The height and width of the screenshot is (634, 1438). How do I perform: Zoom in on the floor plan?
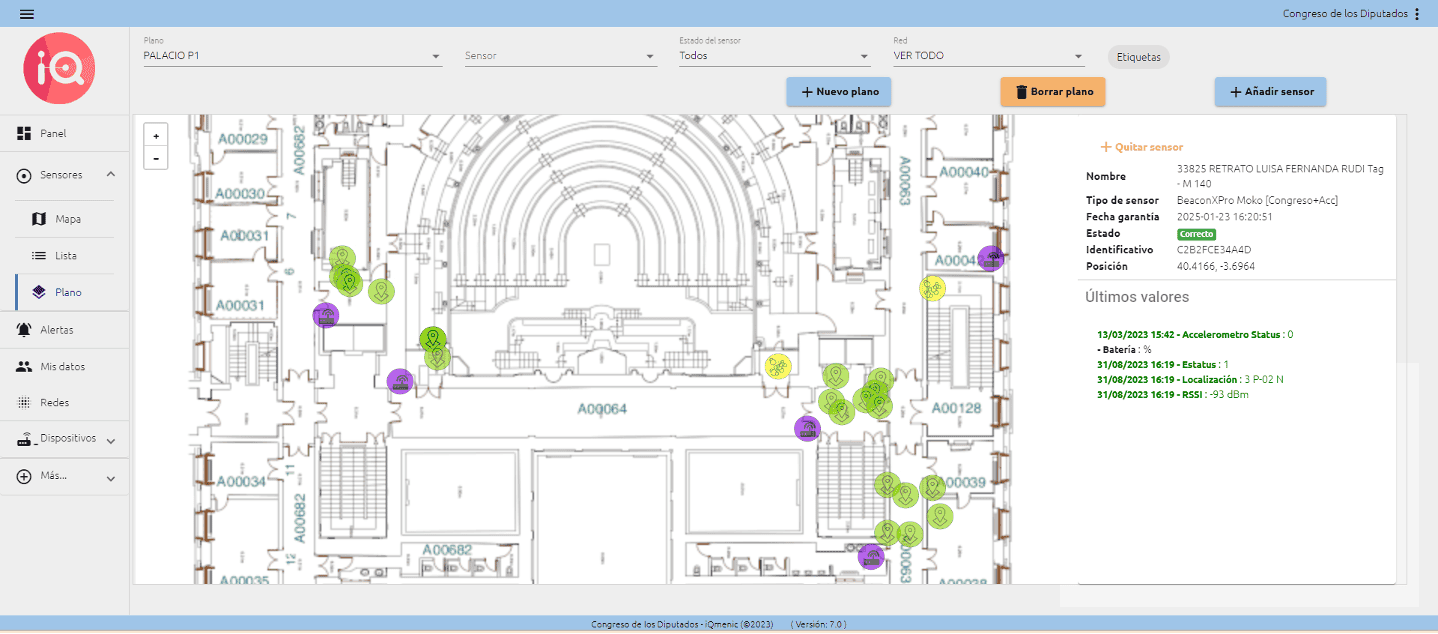coord(156,136)
